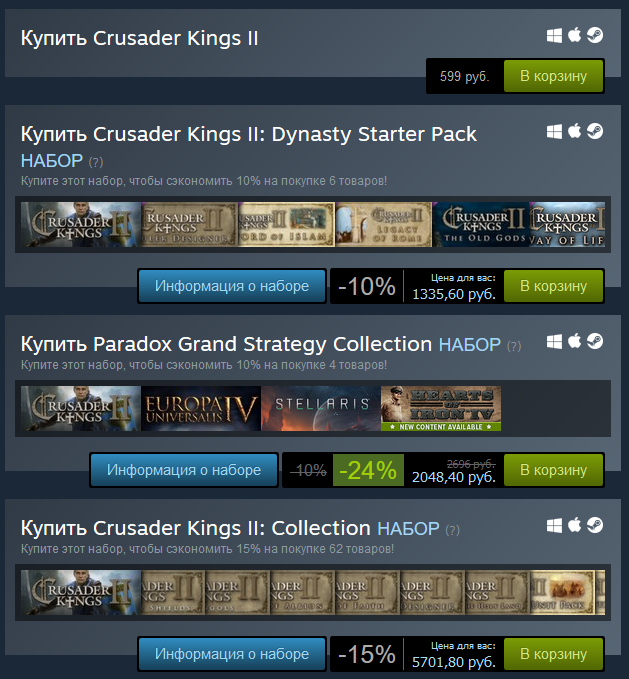Click Windows icon in Paradox Grand Strategy row
This screenshot has width=629, height=679.
(x=555, y=342)
